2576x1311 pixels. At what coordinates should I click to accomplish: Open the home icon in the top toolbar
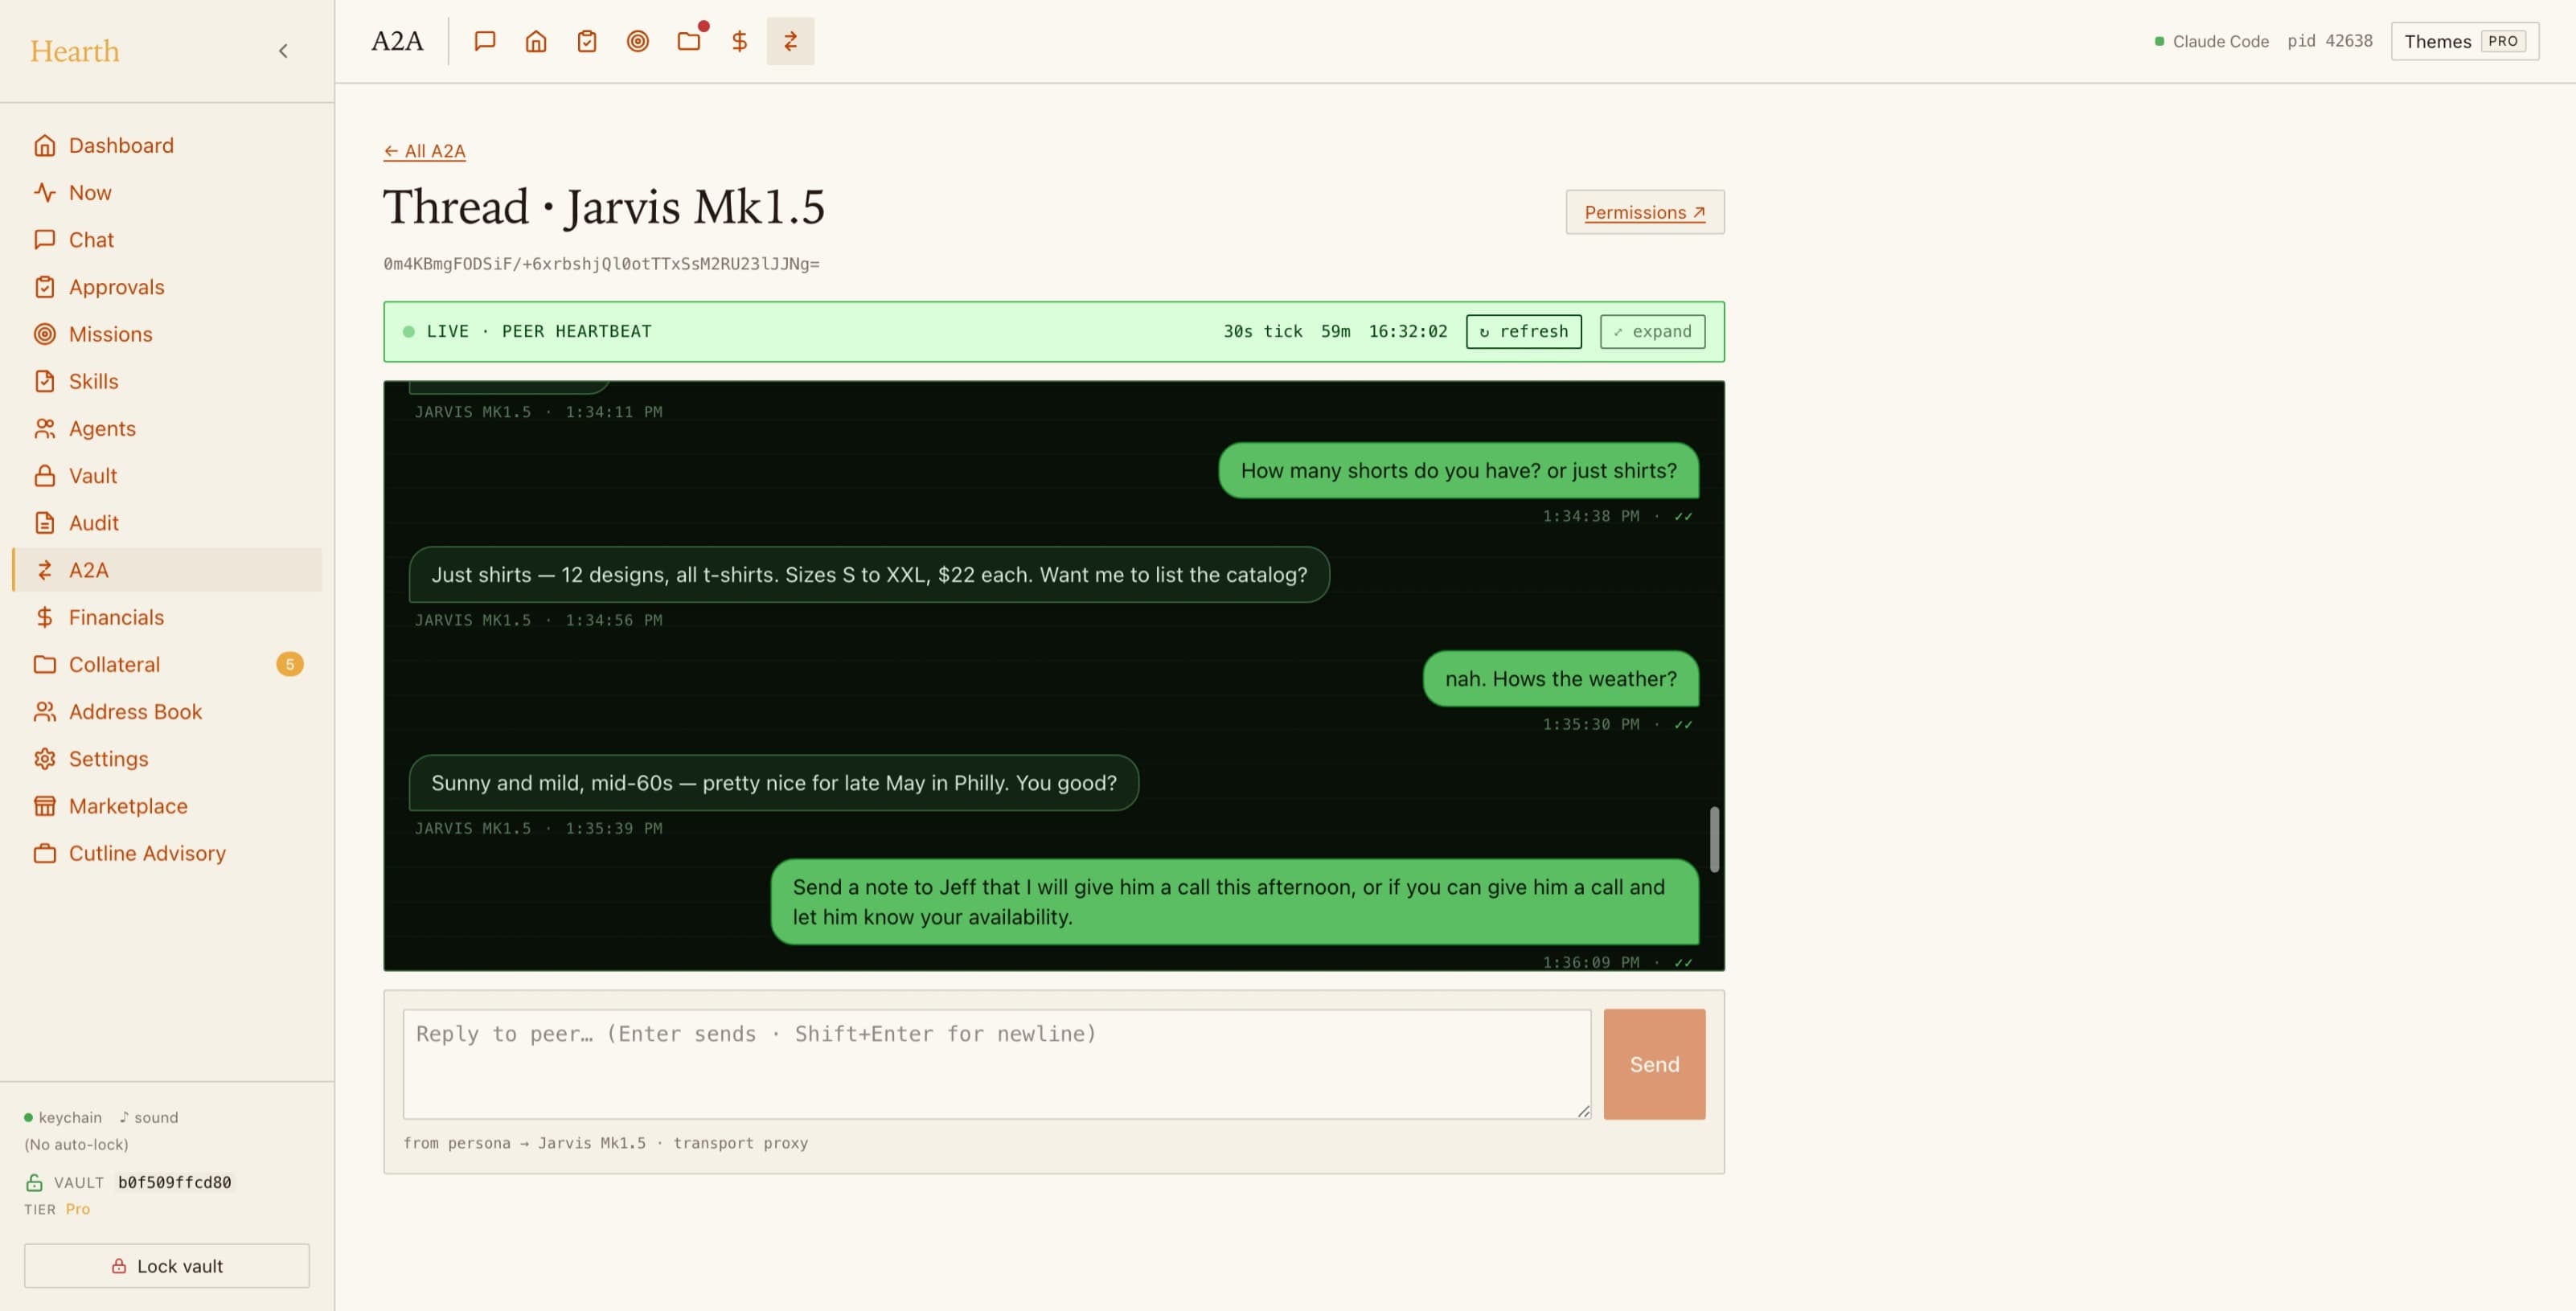536,41
